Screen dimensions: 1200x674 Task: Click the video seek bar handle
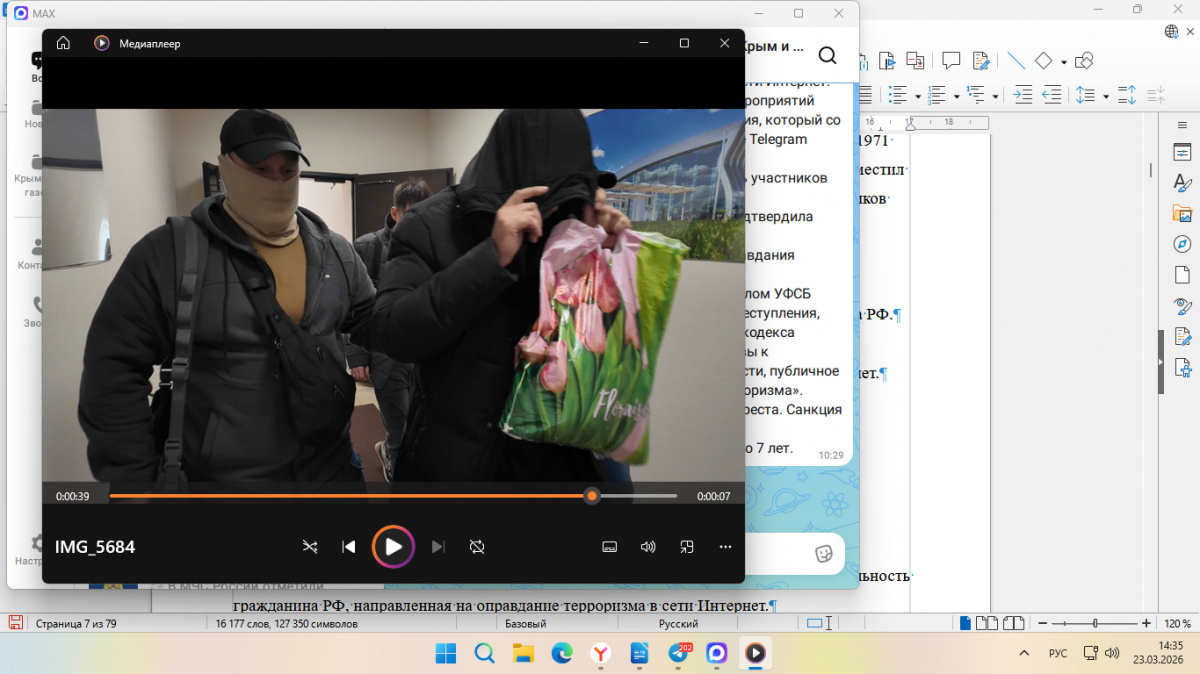[x=592, y=496]
